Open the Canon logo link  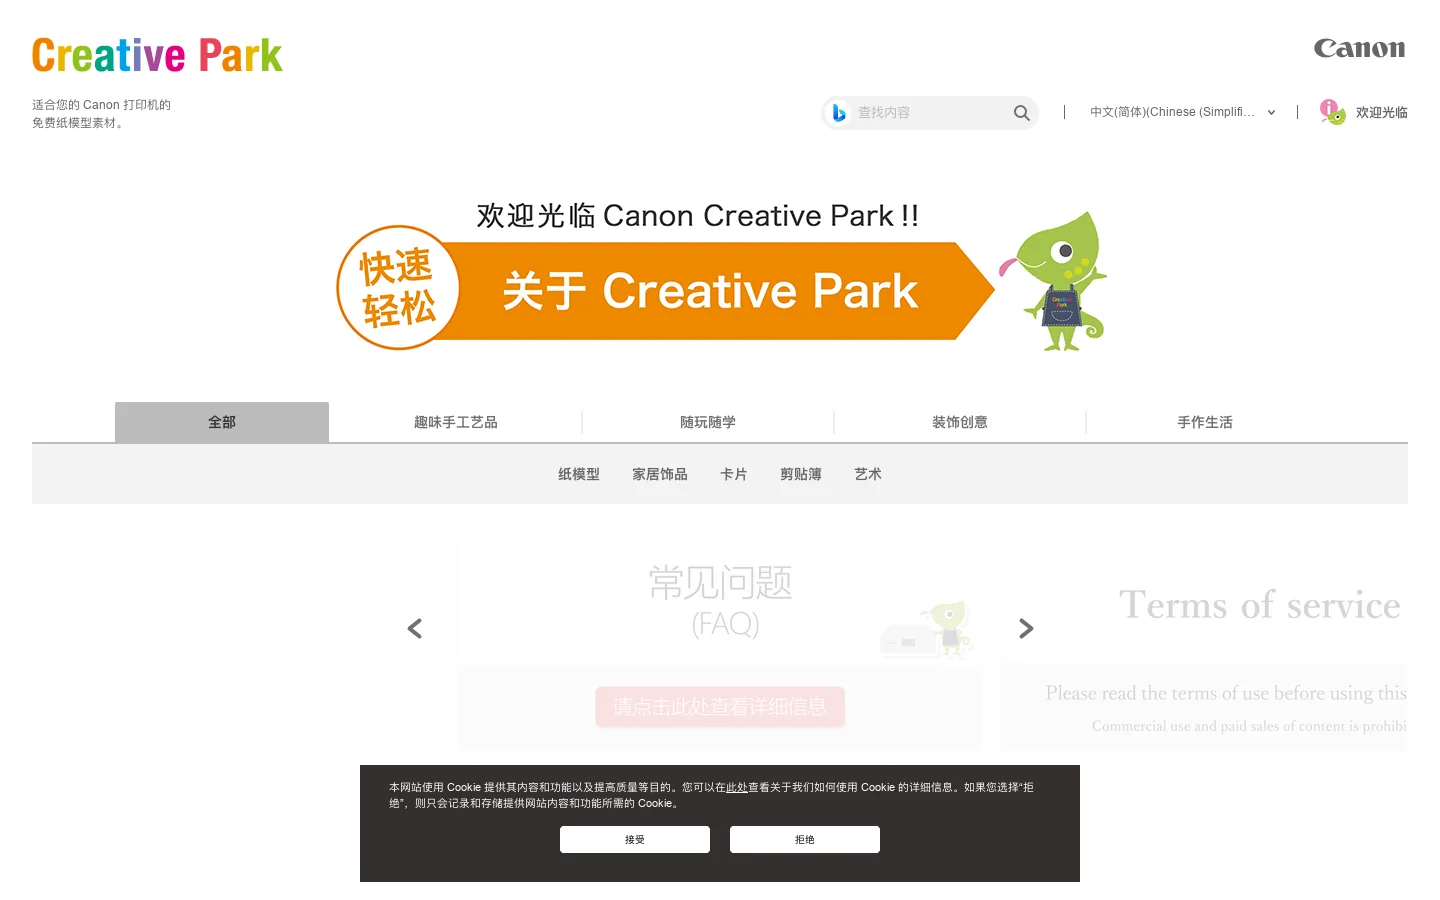(1359, 49)
